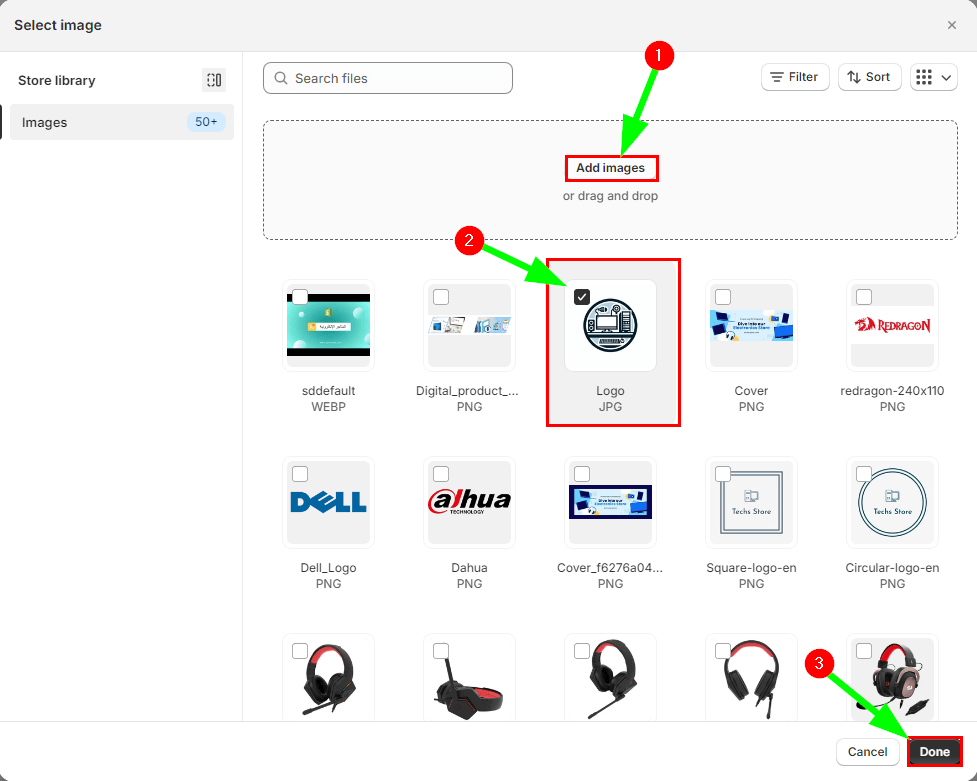This screenshot has width=977, height=781.
Task: Close the Select image dialog
Action: [951, 25]
